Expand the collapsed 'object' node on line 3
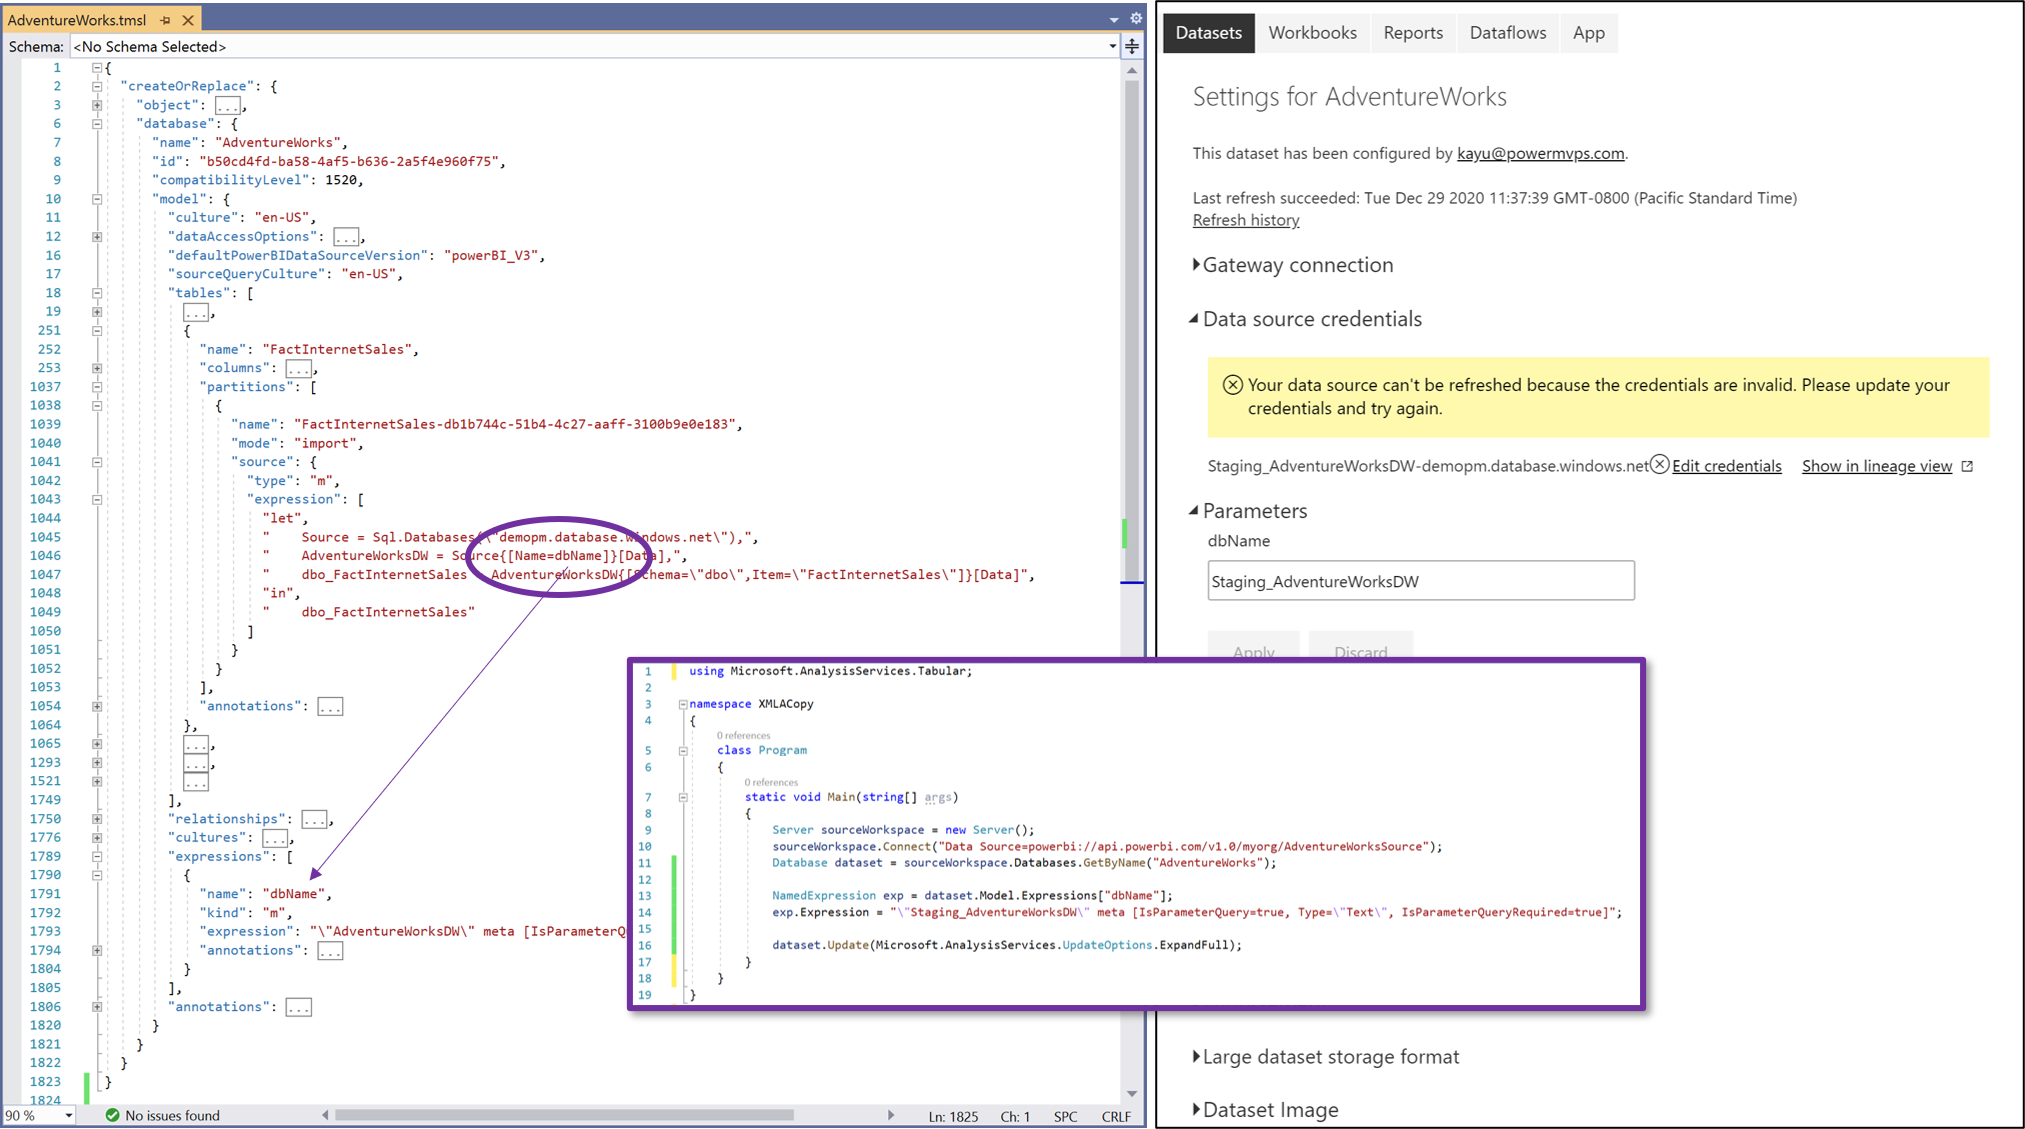This screenshot has width=2025, height=1129. tap(96, 104)
